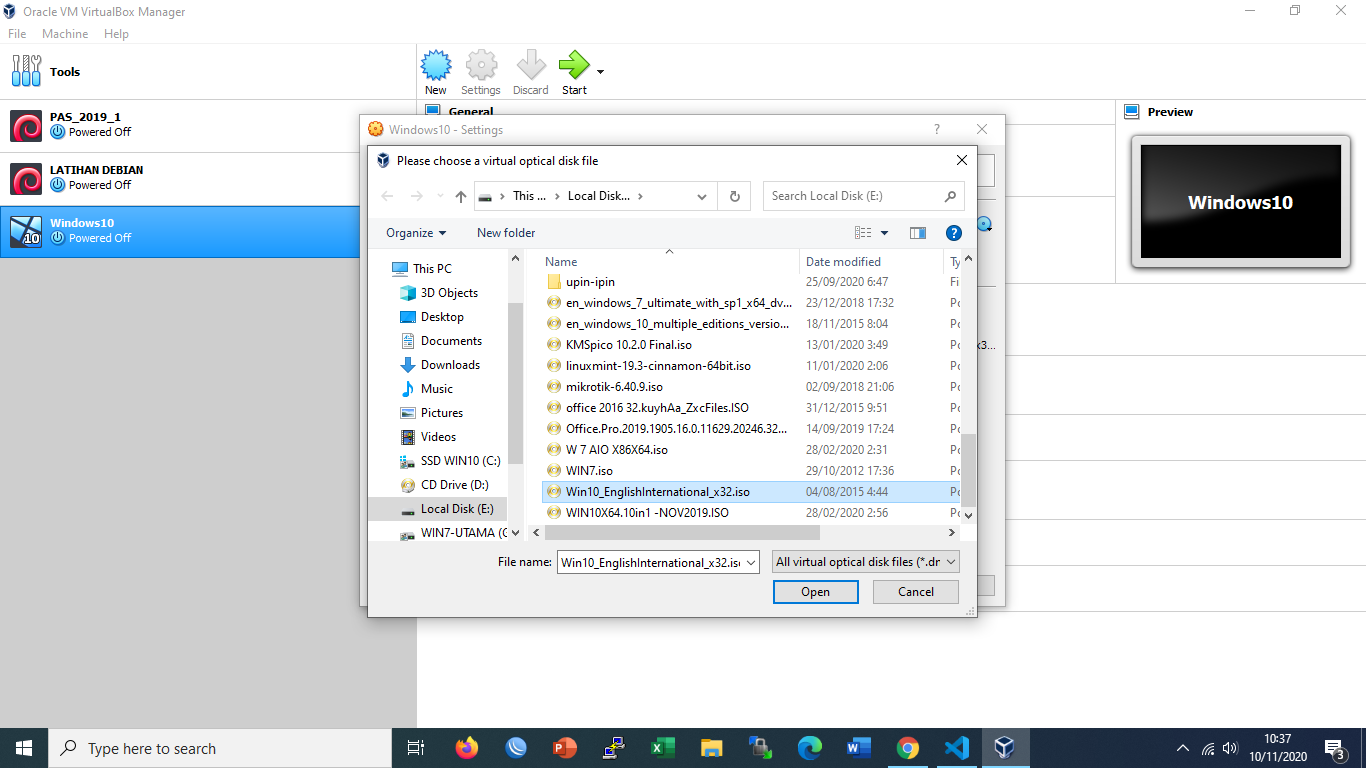
Task: Open Videos in navigation pane
Action: point(428,437)
